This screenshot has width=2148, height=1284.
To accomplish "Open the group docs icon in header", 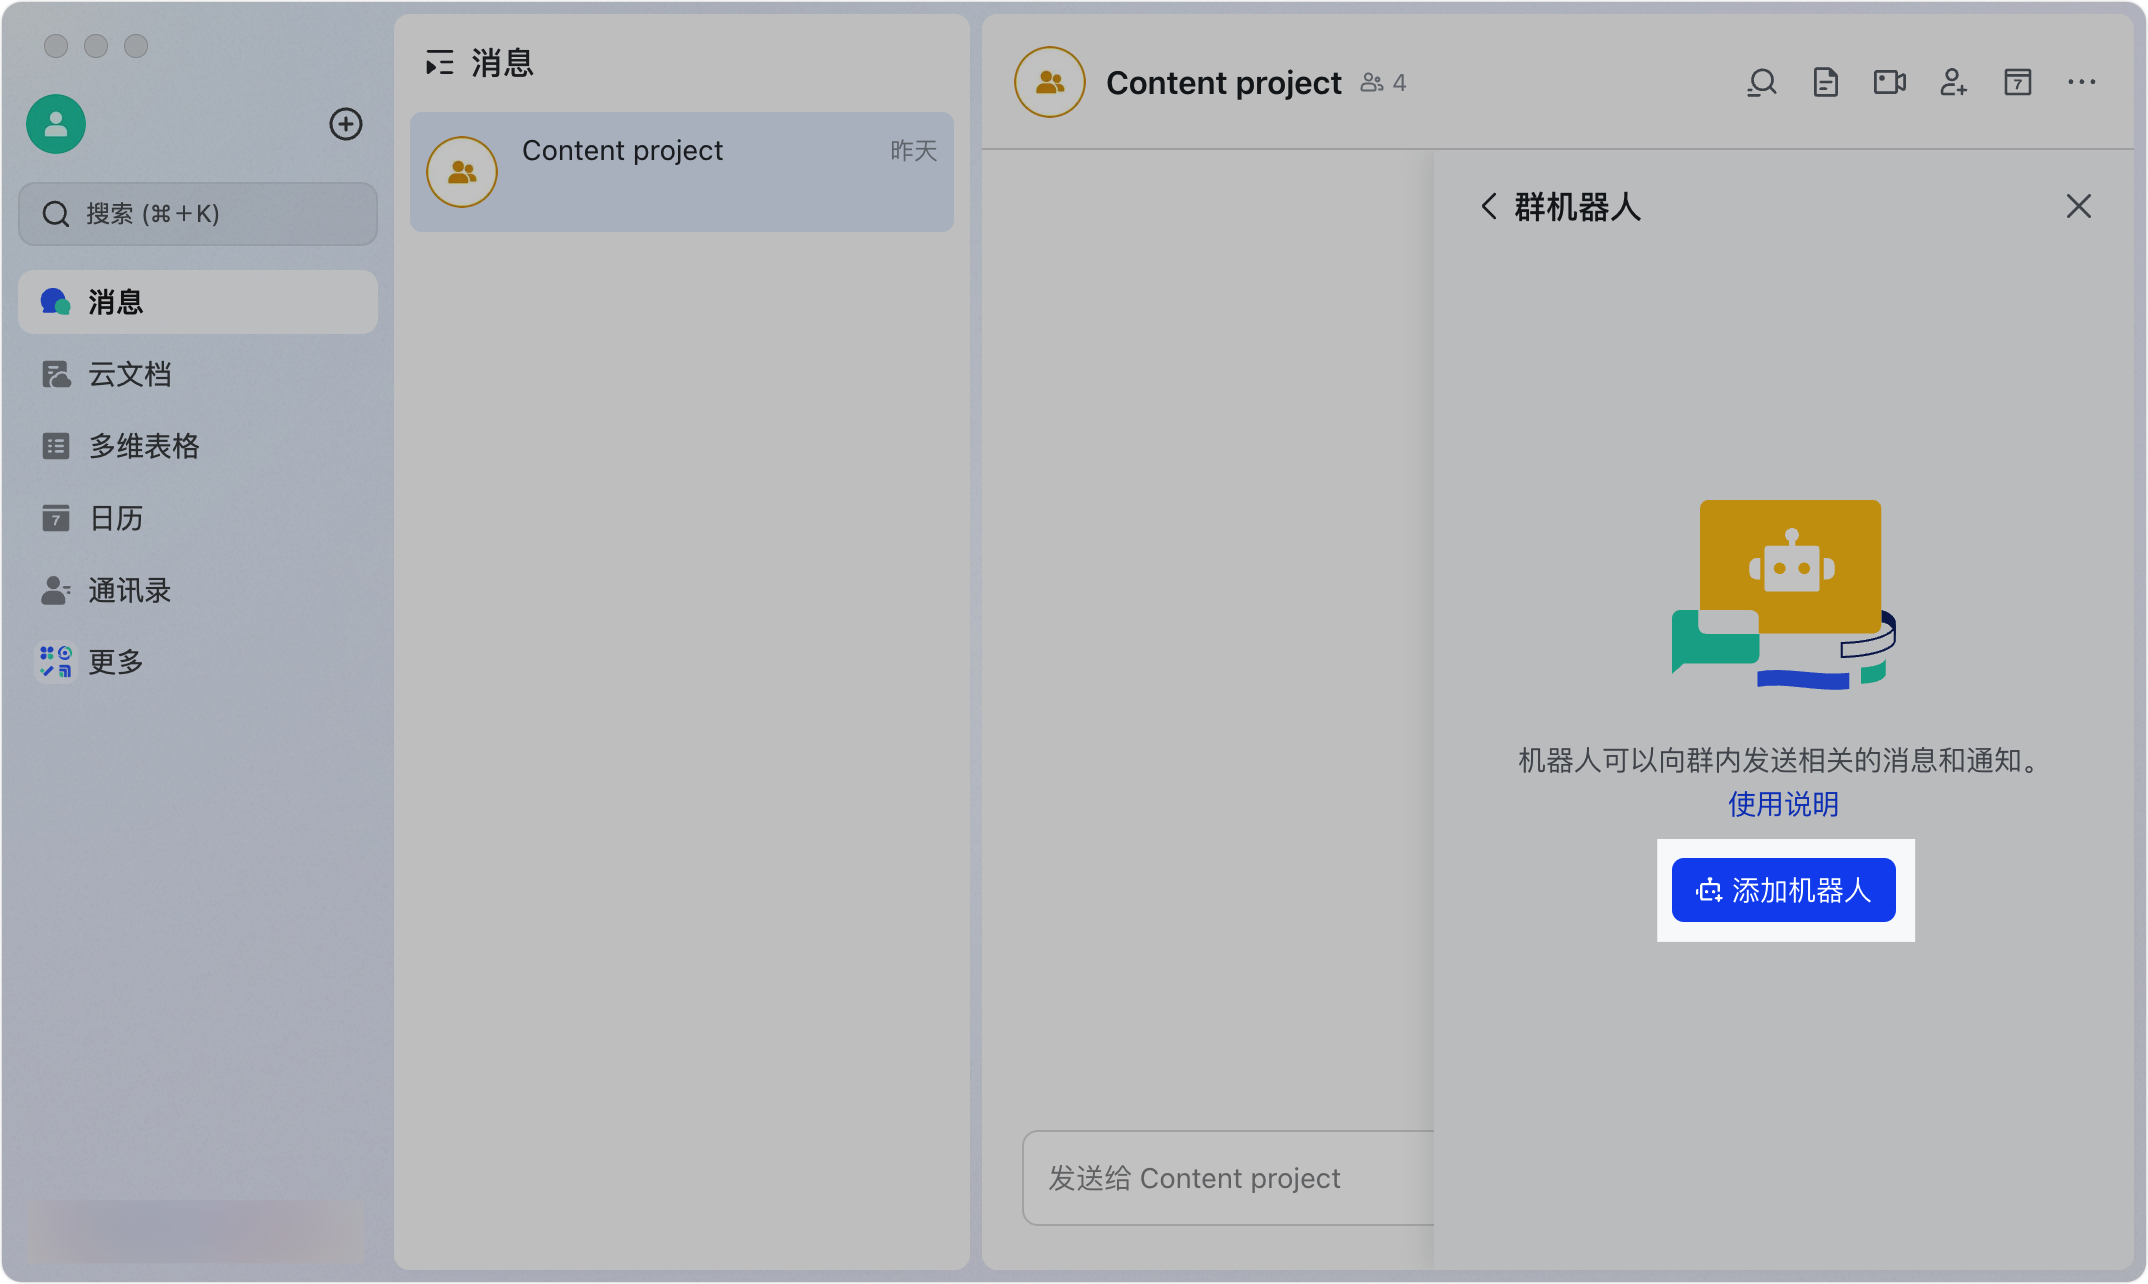I will point(1826,83).
